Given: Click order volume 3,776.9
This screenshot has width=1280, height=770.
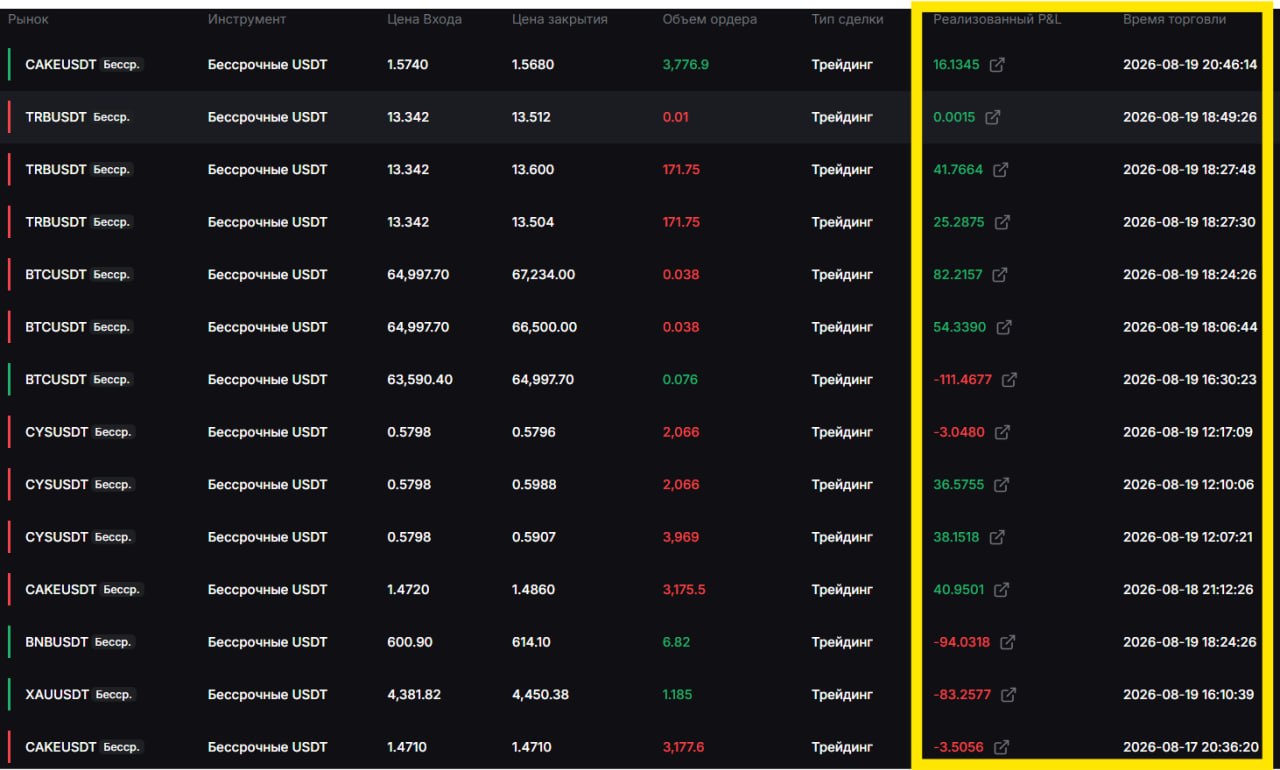Looking at the screenshot, I should [x=686, y=65].
